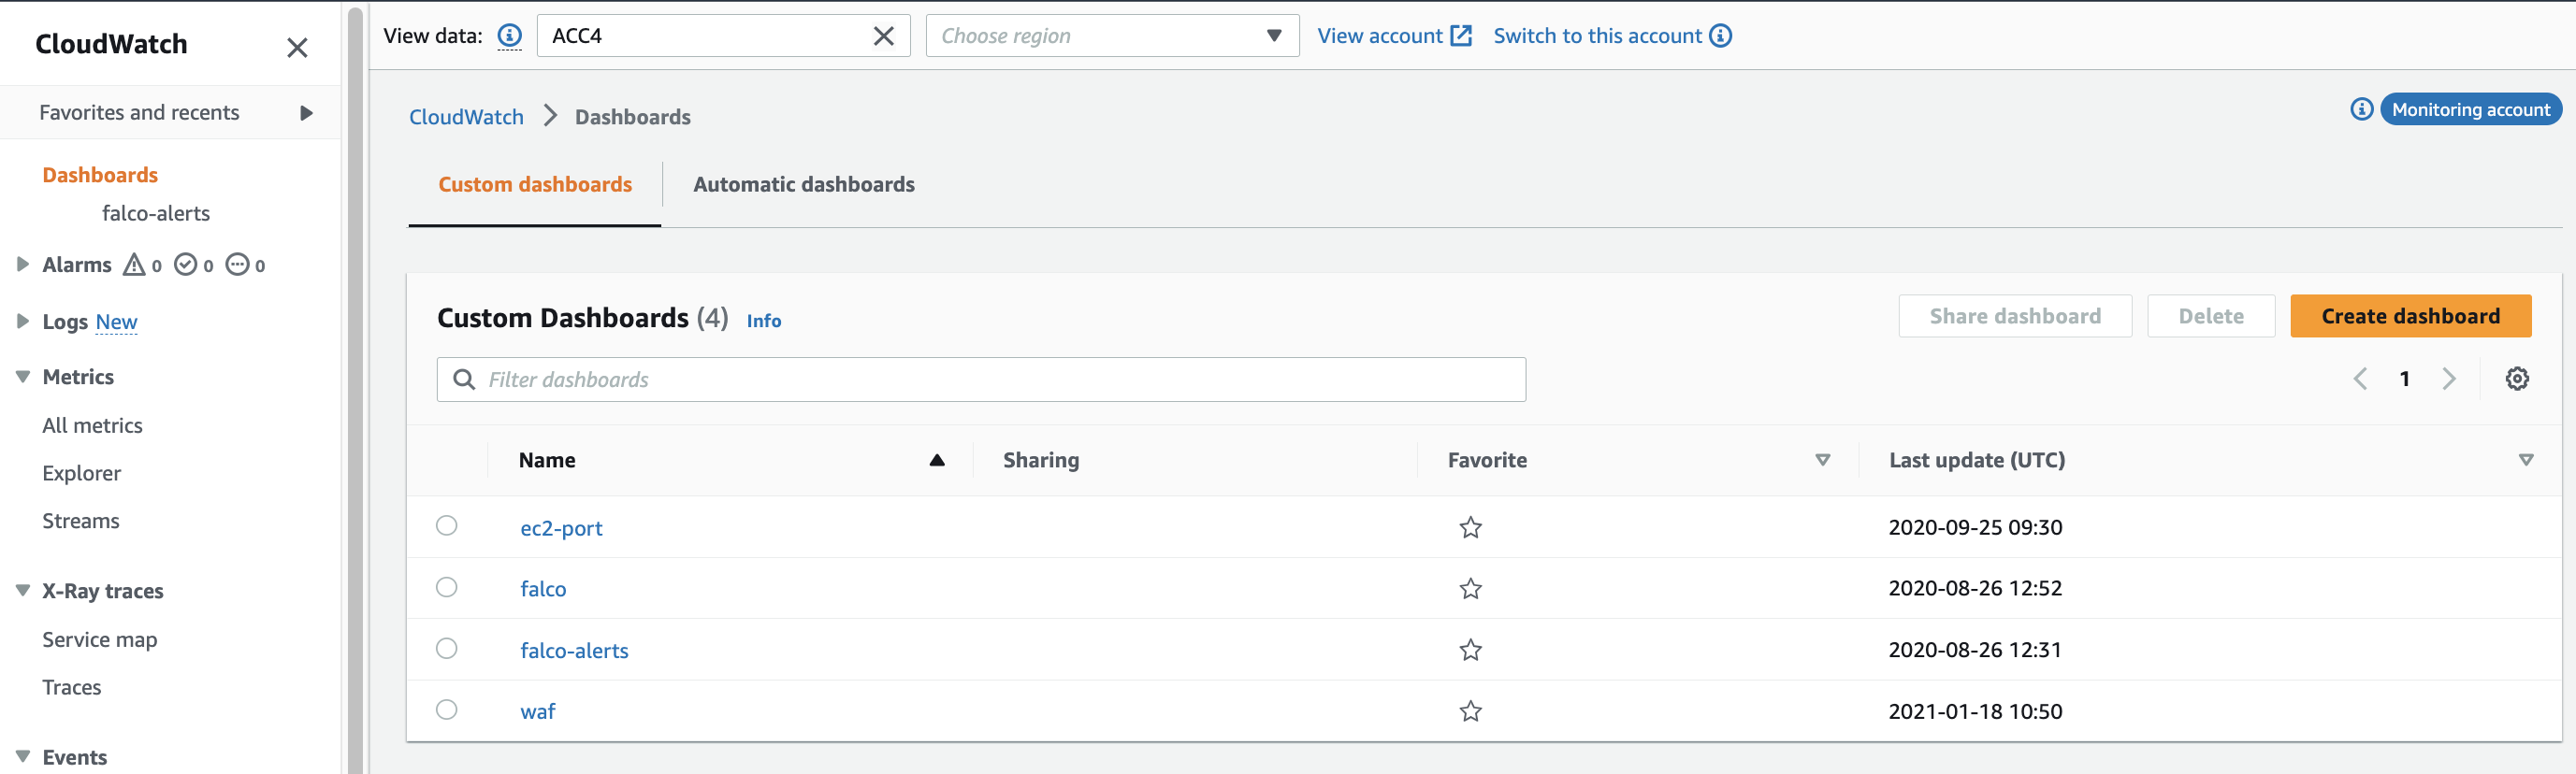Open falco-alerts in sidebar
Screen dimensions: 2576x774
click(156, 213)
